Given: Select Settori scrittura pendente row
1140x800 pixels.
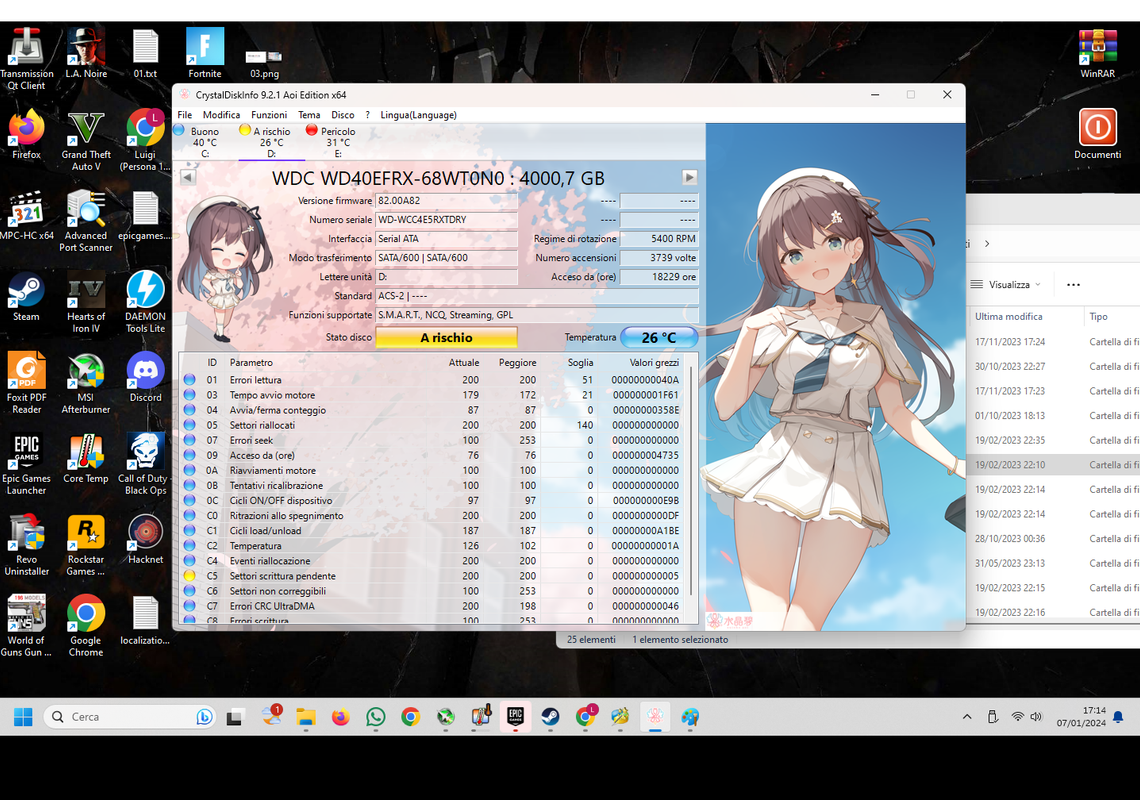Looking at the screenshot, I should tap(434, 576).
